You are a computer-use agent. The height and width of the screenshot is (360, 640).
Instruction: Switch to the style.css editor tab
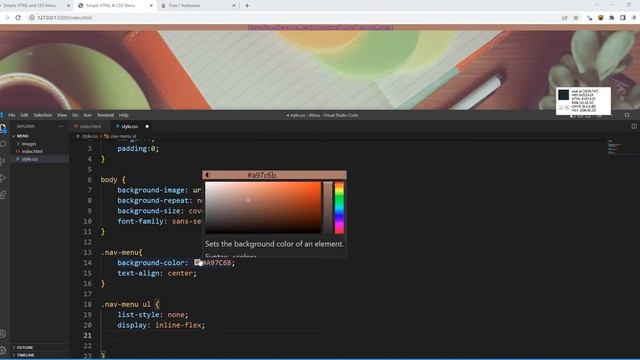click(130, 127)
